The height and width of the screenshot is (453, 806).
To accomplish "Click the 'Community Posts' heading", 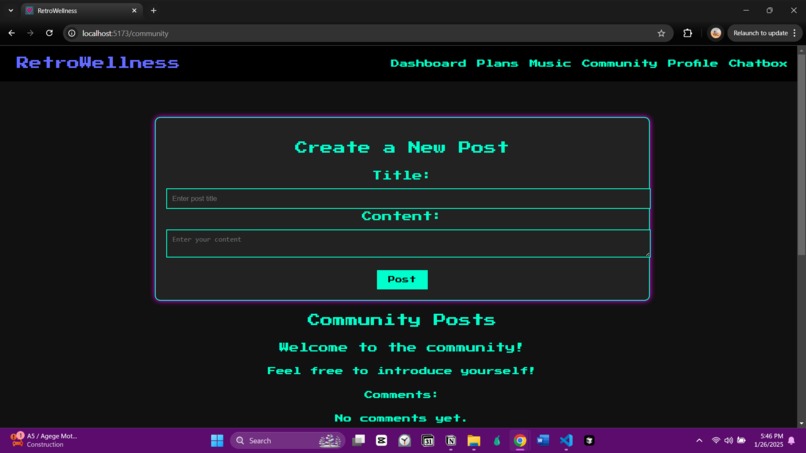I will point(401,320).
